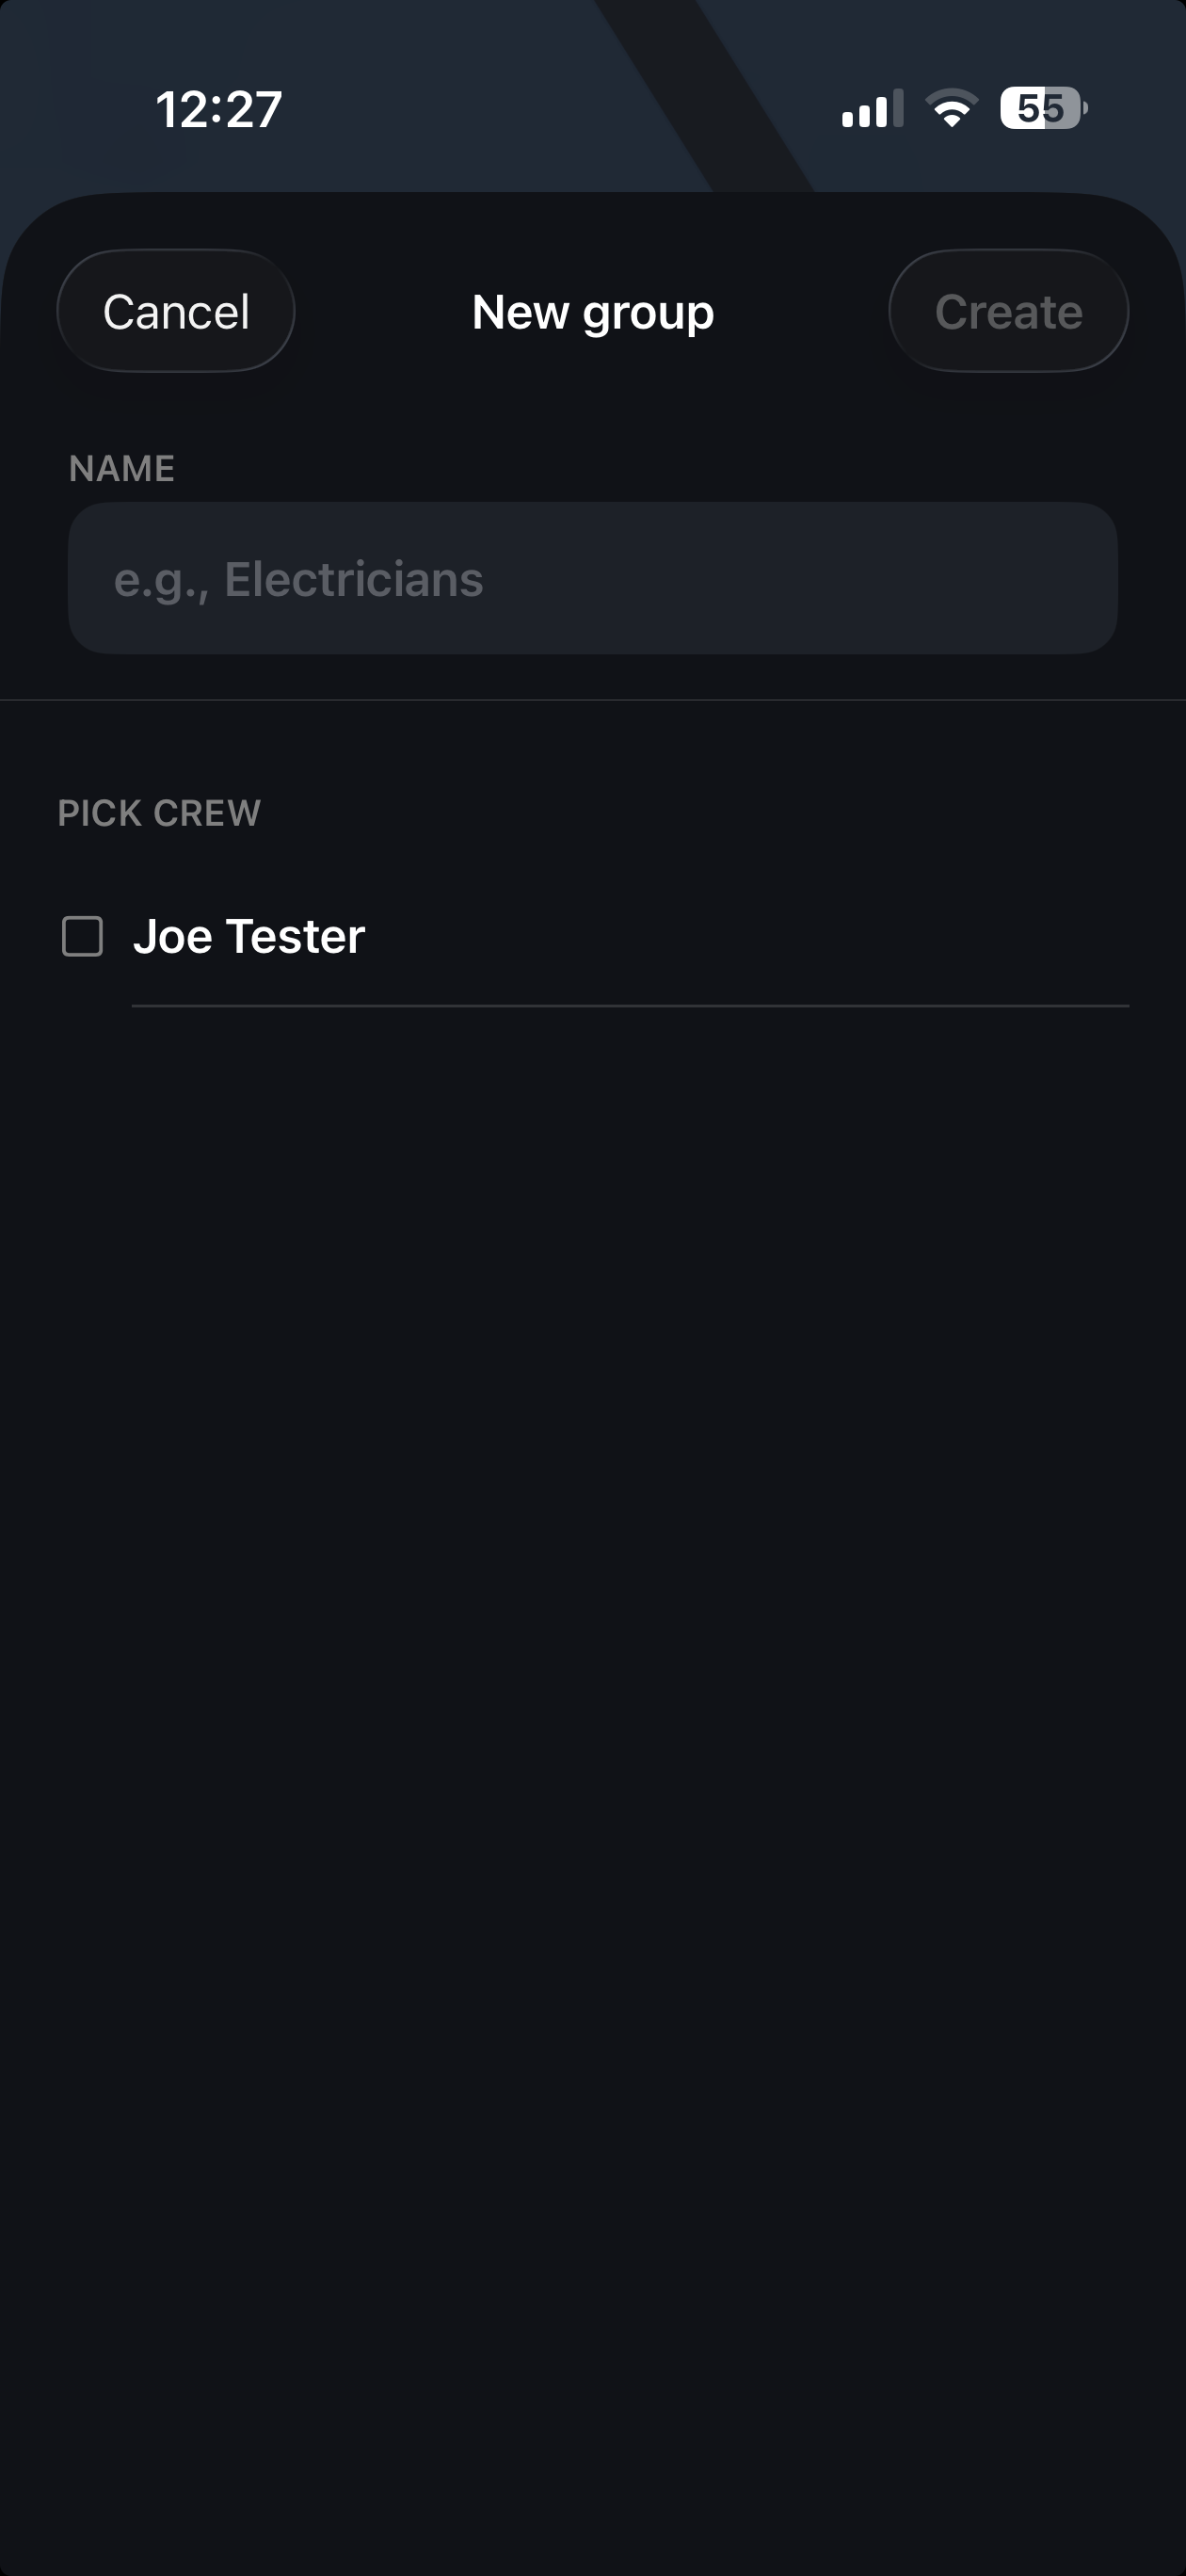Click the NAME field label
Image resolution: width=1186 pixels, height=2576 pixels.
point(122,469)
